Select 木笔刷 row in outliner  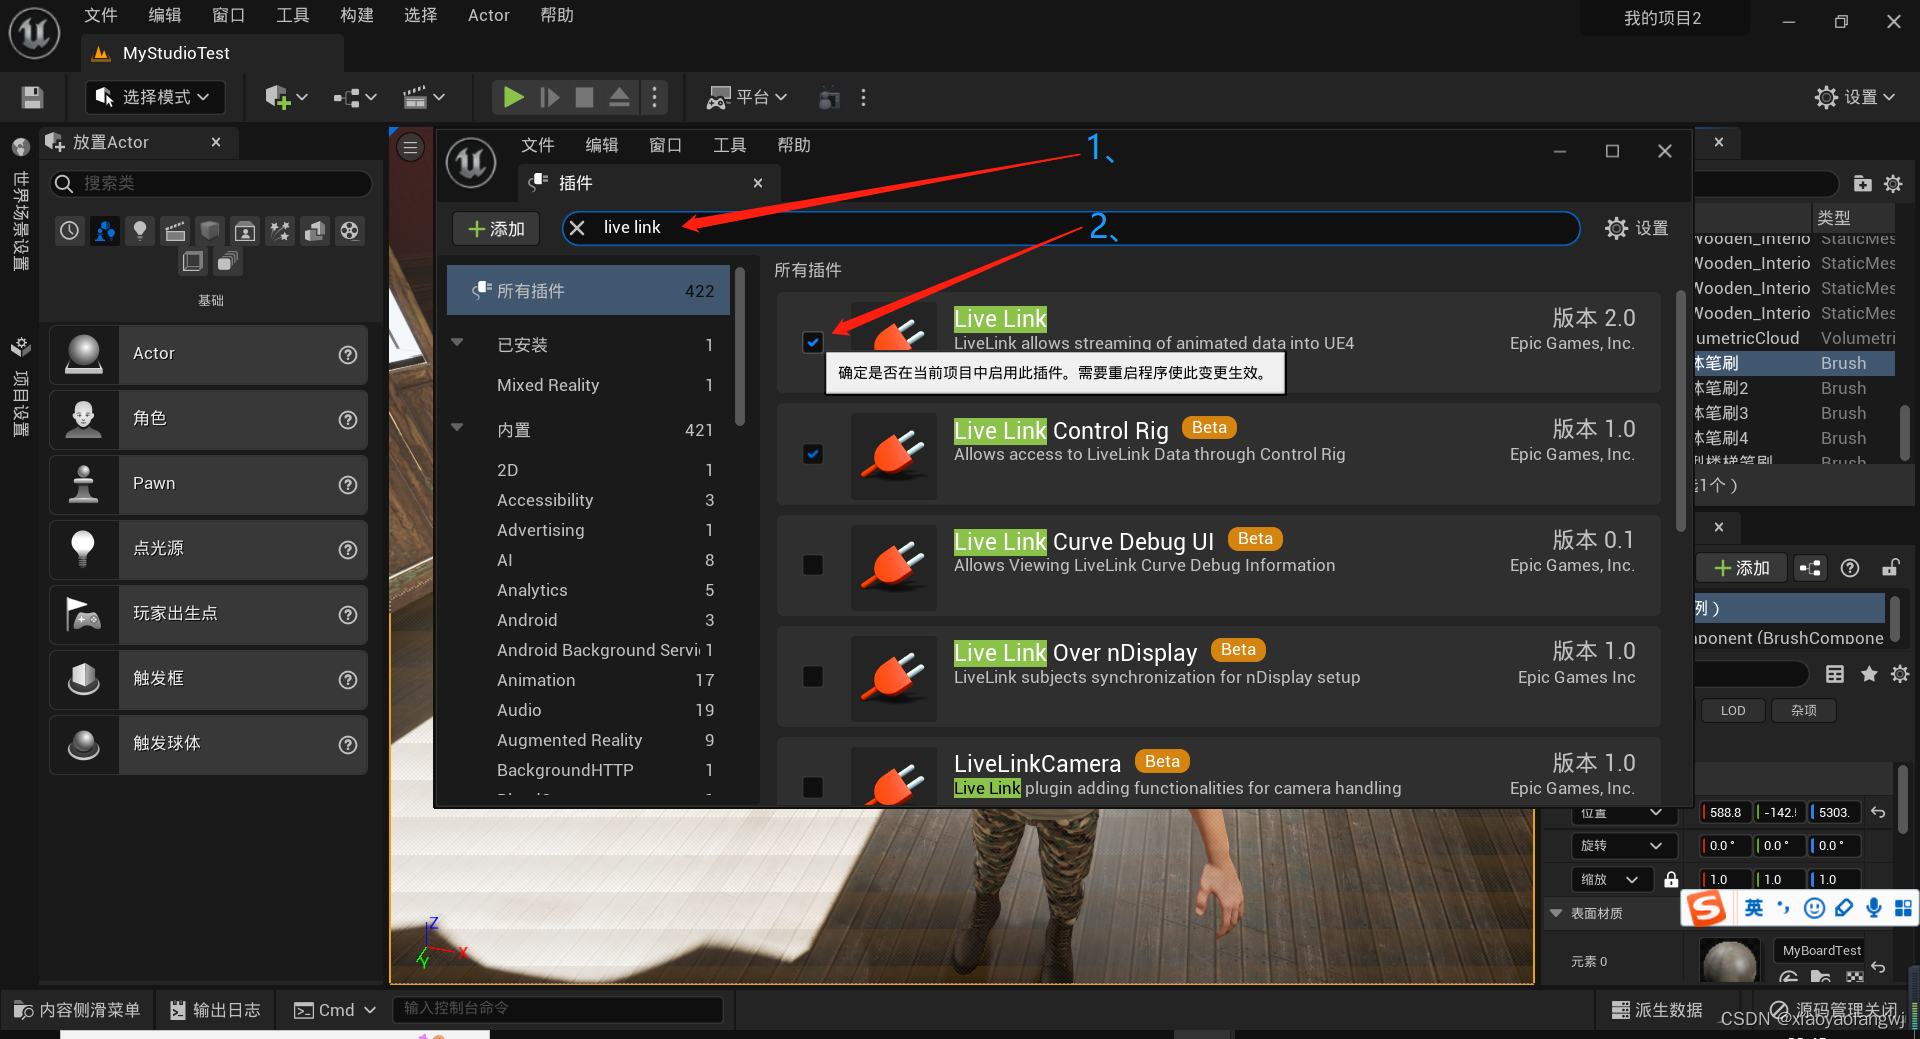click(x=1794, y=363)
